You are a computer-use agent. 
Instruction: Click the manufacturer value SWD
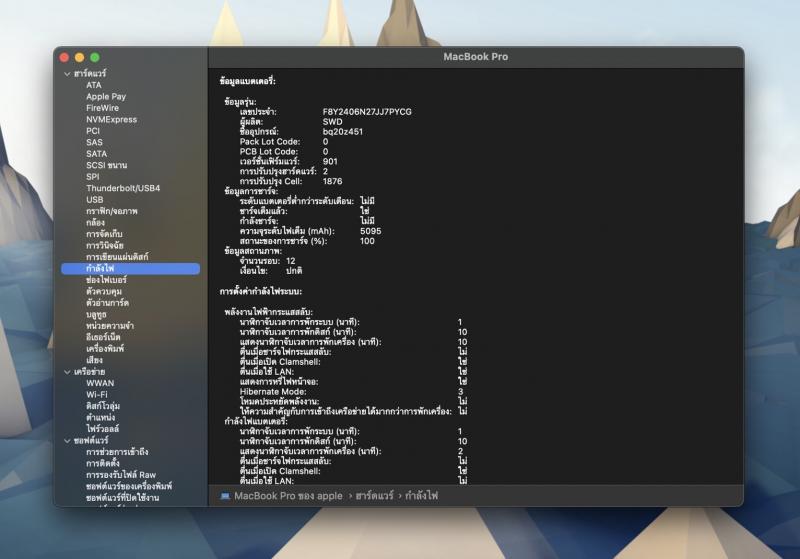(333, 122)
